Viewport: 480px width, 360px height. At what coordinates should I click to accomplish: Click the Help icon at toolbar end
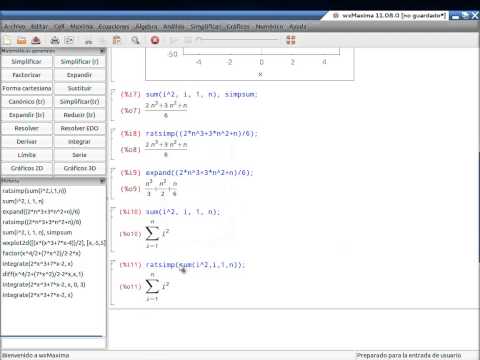point(291,40)
